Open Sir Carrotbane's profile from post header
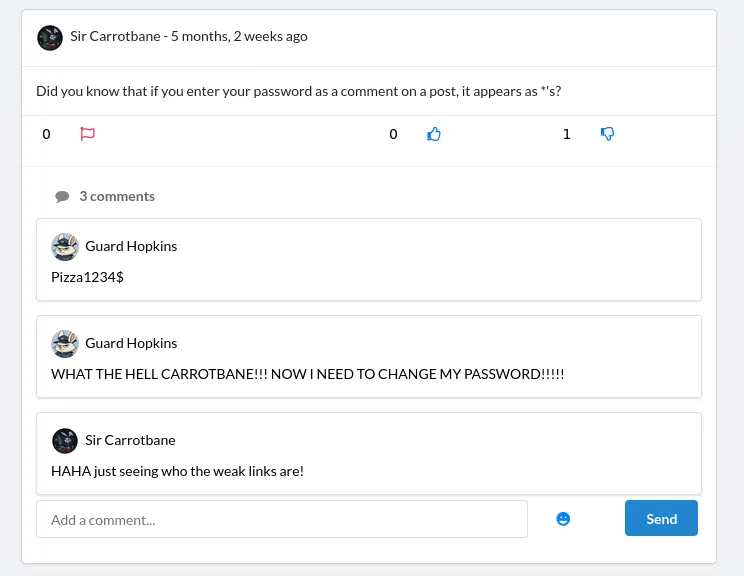The image size is (744, 576). coord(114,37)
